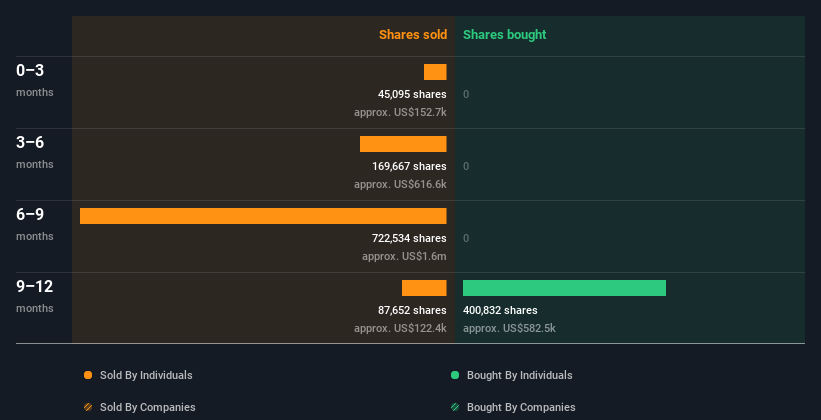Click the 722,534 shares value

(409, 238)
